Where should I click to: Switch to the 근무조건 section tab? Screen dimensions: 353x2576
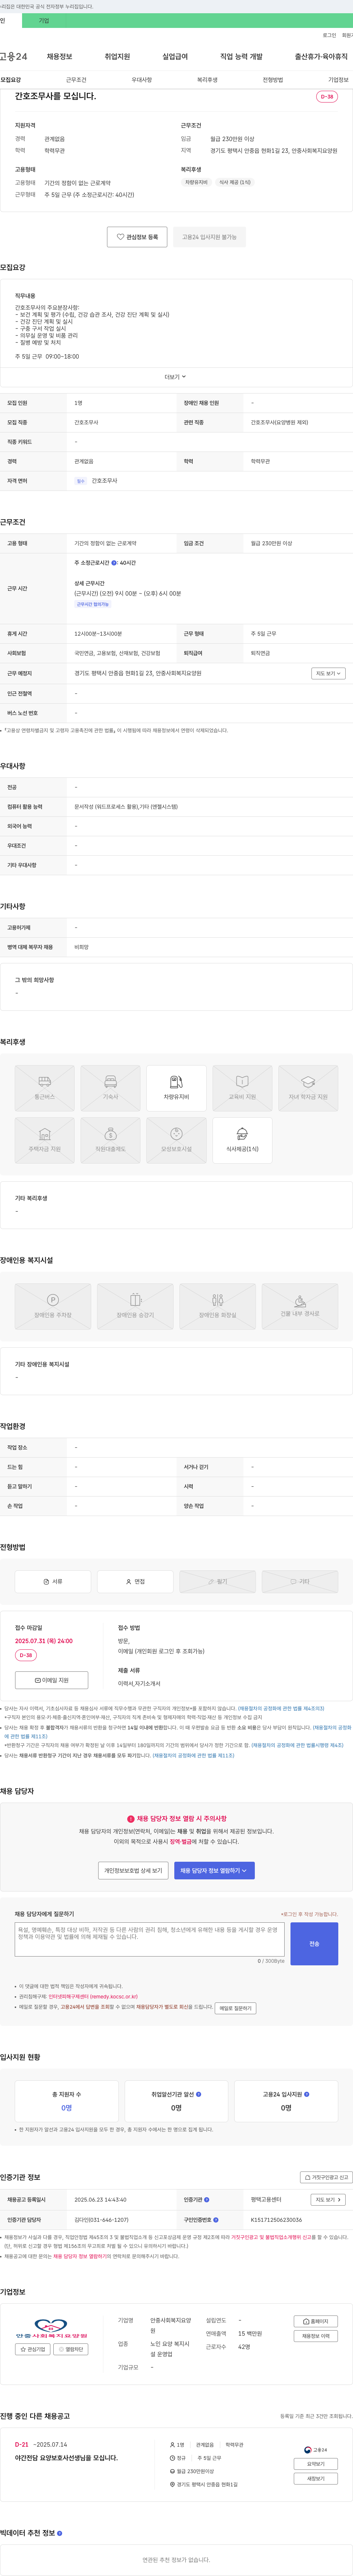[76, 80]
